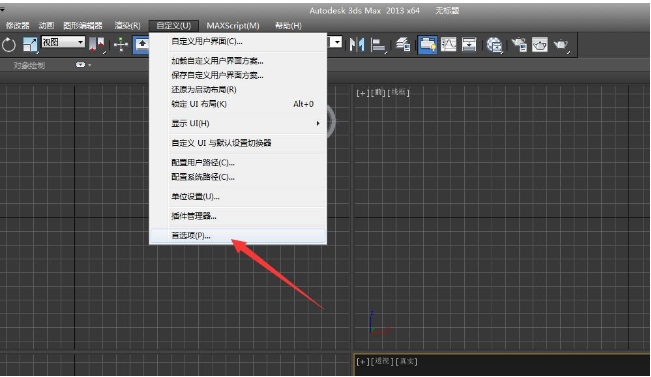Click the Render Production teapot icon
This screenshot has width=651, height=377.
[561, 44]
